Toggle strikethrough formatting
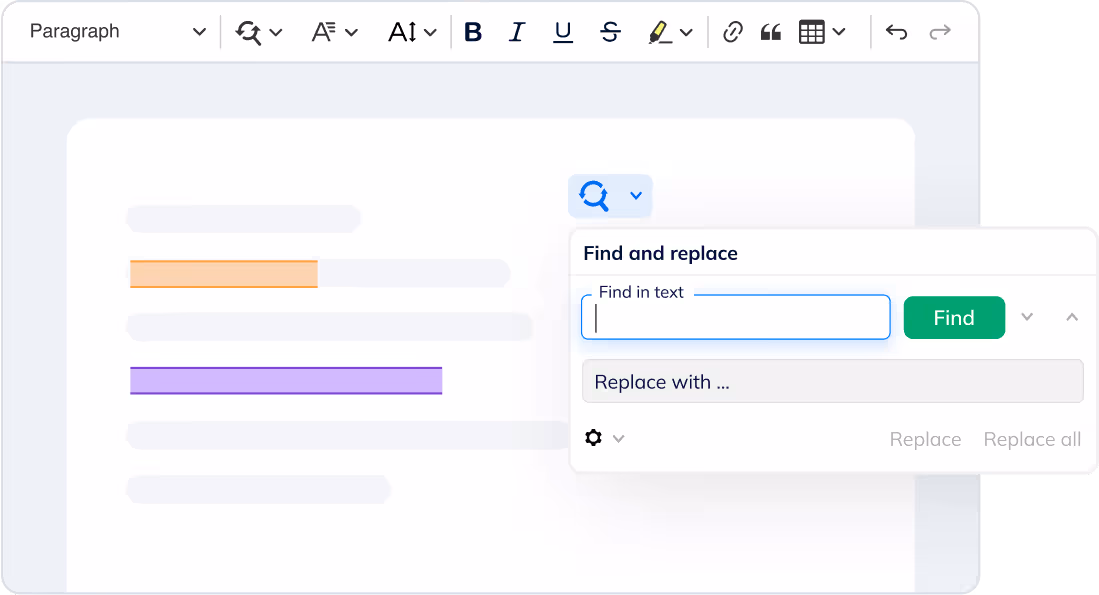This screenshot has height=595, width=1099. coord(610,32)
